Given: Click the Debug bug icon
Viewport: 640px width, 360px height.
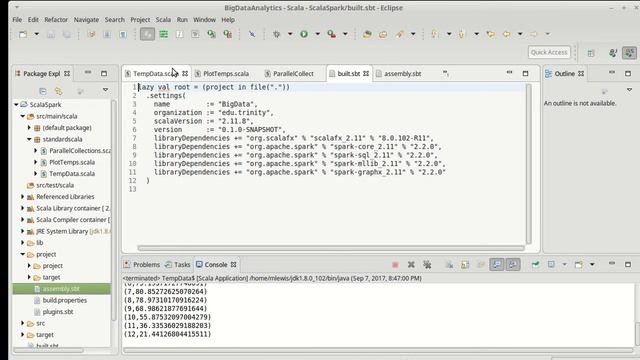Looking at the screenshot, I should point(276,34).
